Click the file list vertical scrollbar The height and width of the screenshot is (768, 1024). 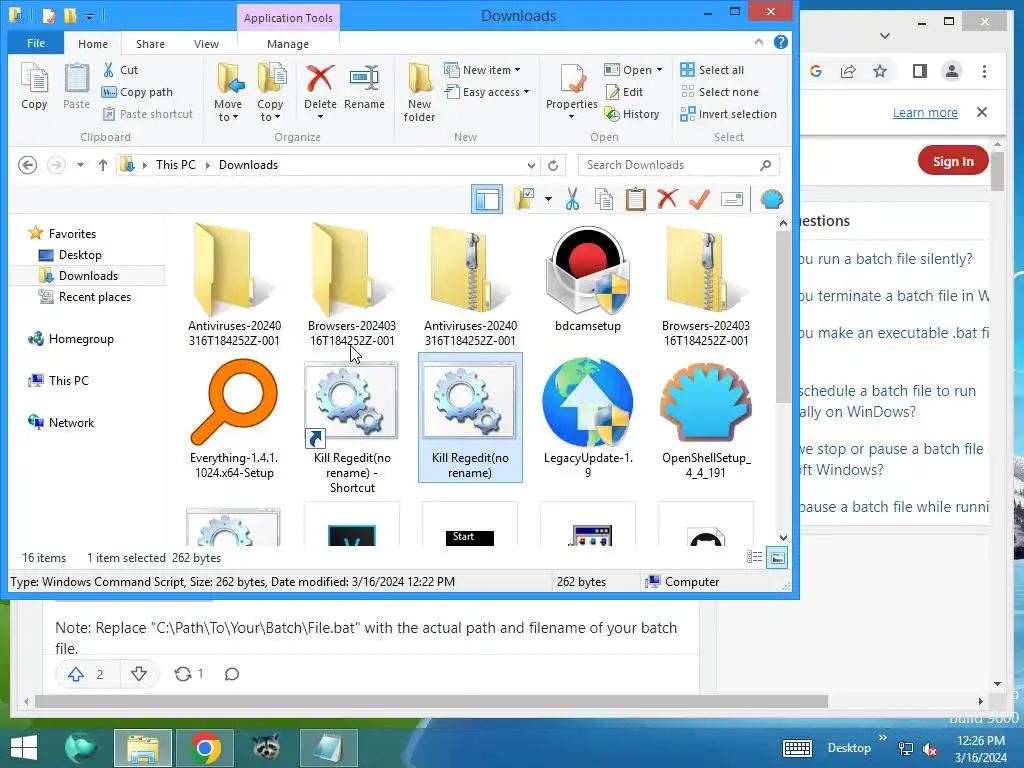tap(783, 317)
